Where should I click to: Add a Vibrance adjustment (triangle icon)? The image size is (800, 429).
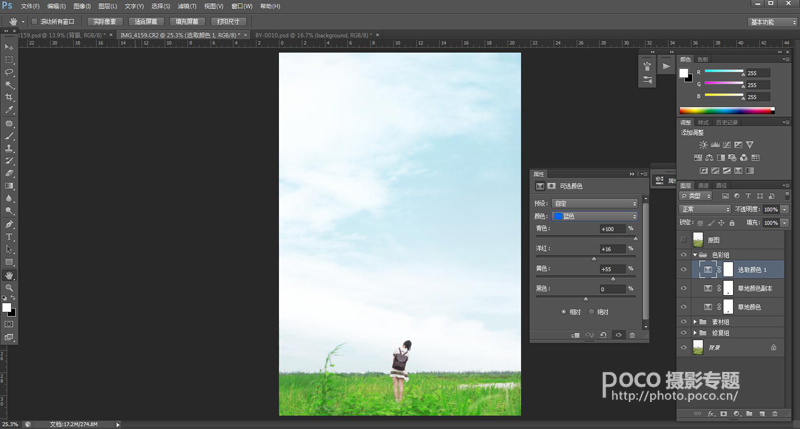tap(749, 145)
